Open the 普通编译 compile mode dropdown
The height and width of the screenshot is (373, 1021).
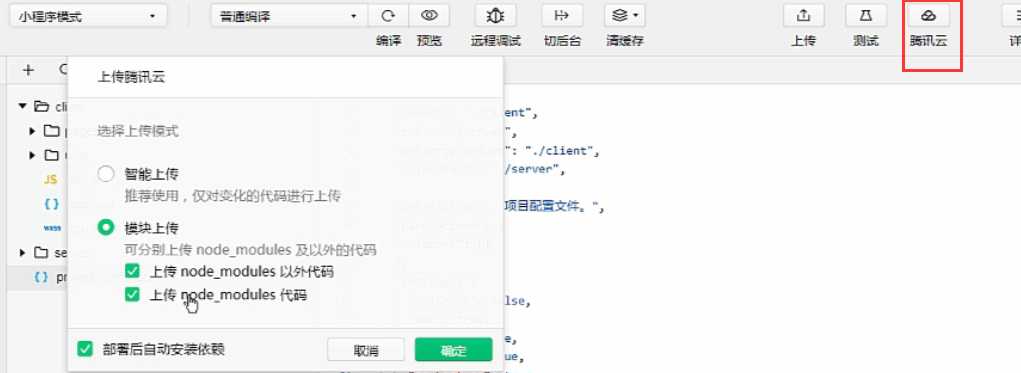288,16
